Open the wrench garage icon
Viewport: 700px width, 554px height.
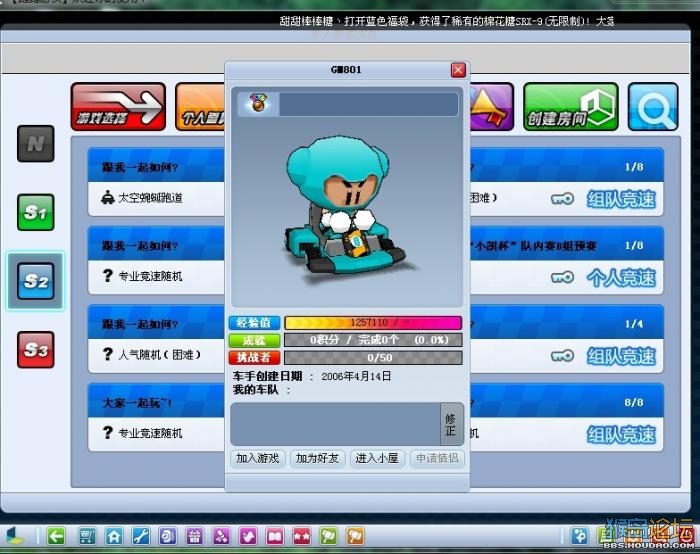coord(141,536)
